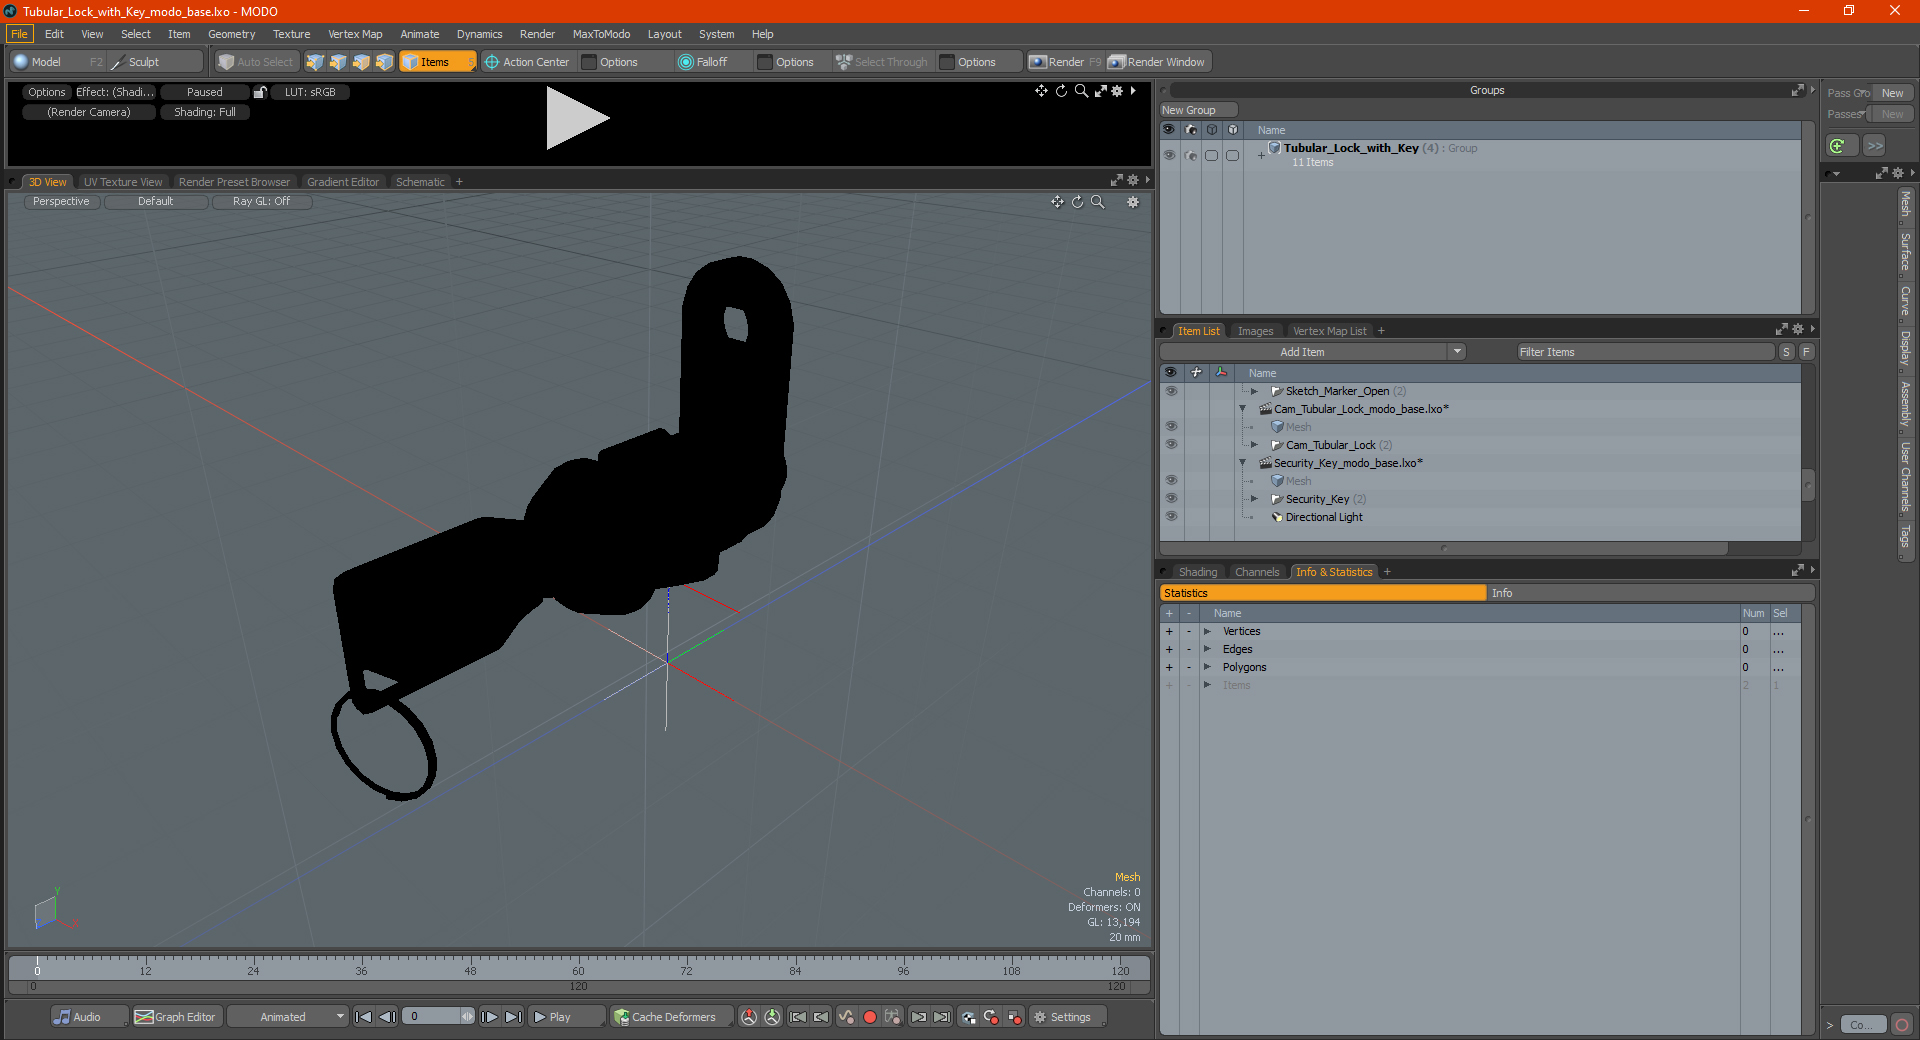The width and height of the screenshot is (1920, 1040).
Task: Toggle visibility of Directional Light
Action: 1171,517
